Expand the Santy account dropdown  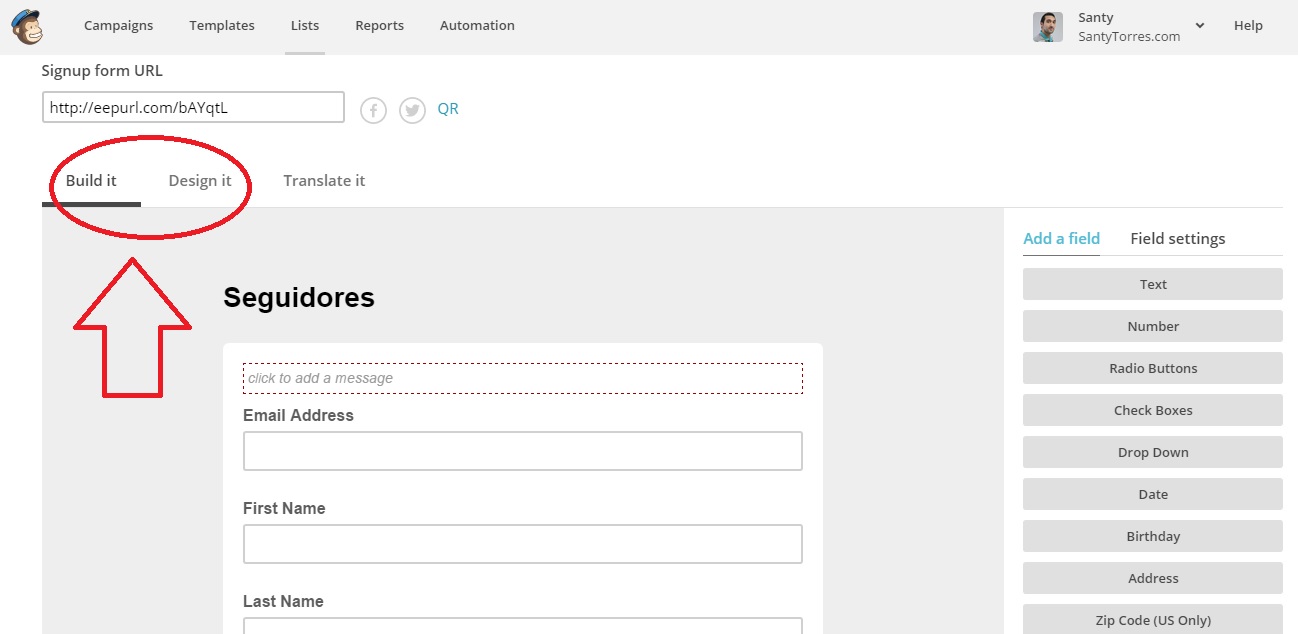(1200, 26)
